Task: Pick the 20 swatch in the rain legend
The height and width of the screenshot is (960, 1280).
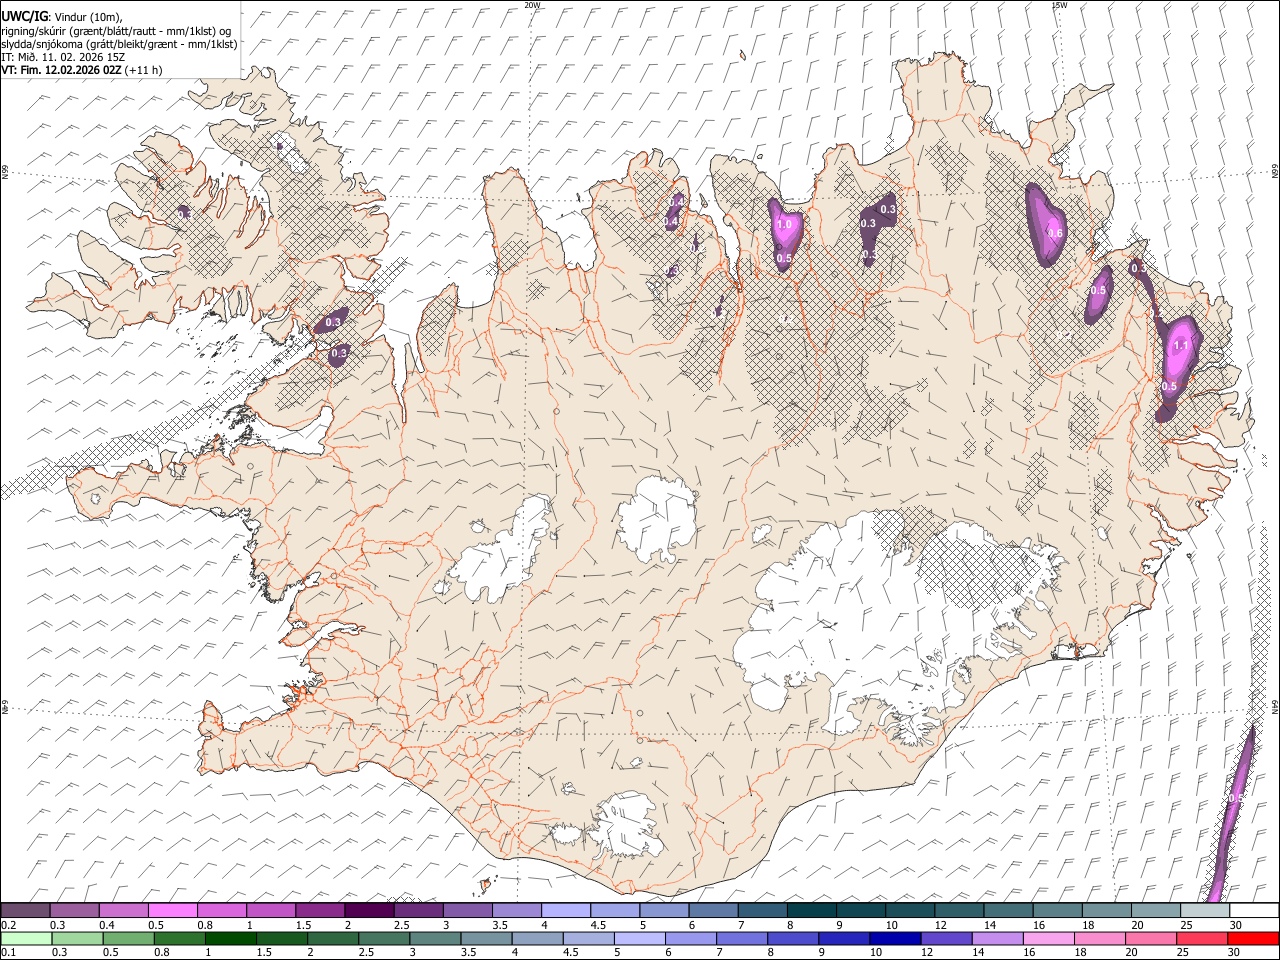Action: [1152, 939]
